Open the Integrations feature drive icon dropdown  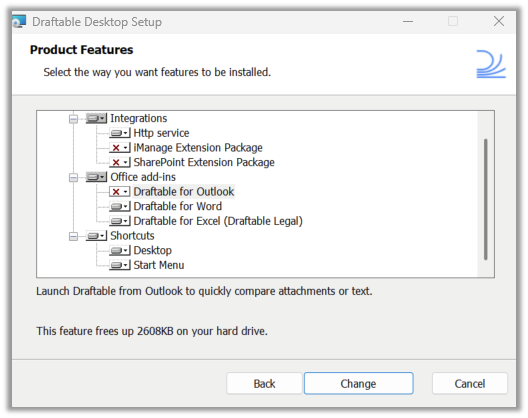(x=96, y=118)
